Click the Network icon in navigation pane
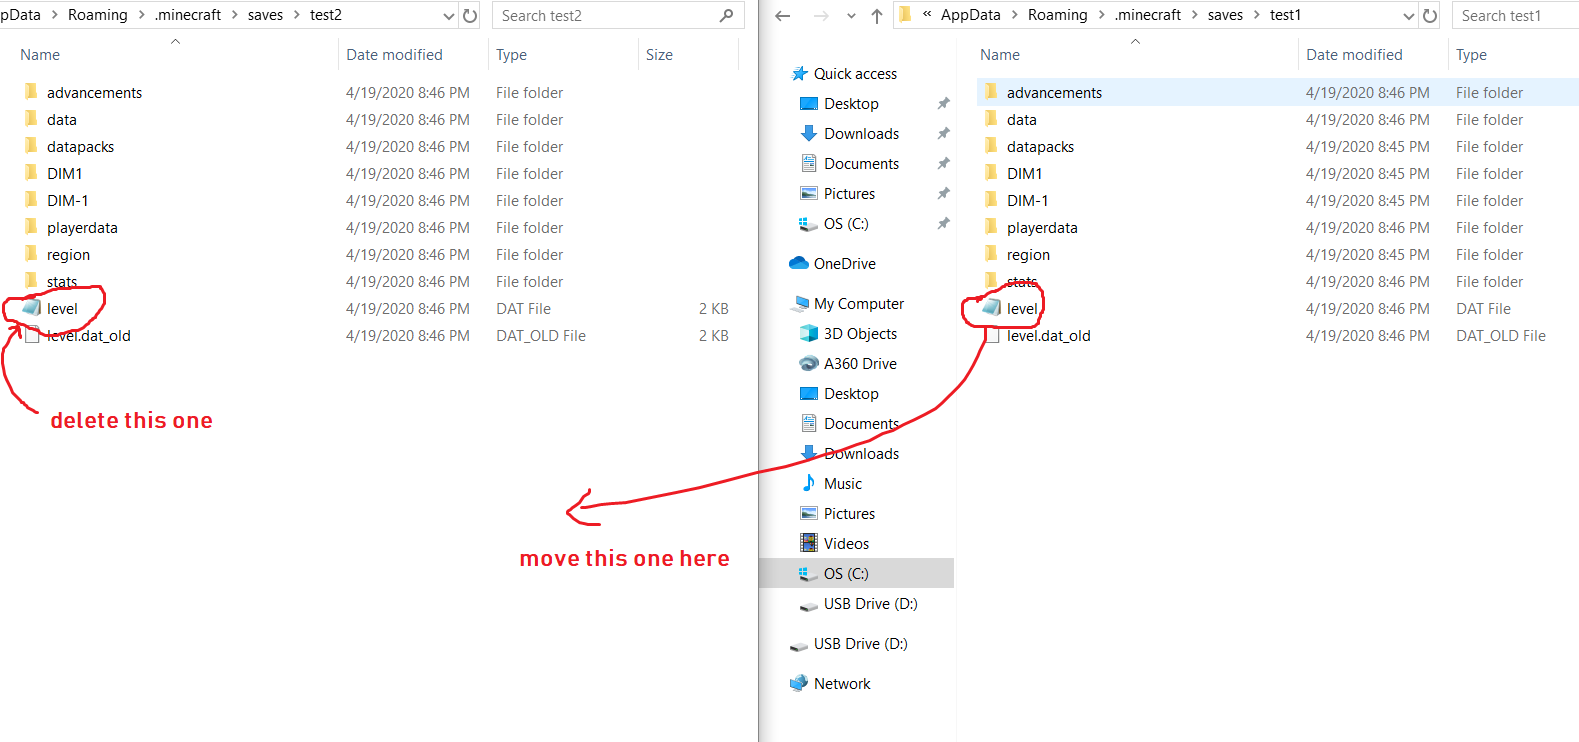 [x=798, y=683]
